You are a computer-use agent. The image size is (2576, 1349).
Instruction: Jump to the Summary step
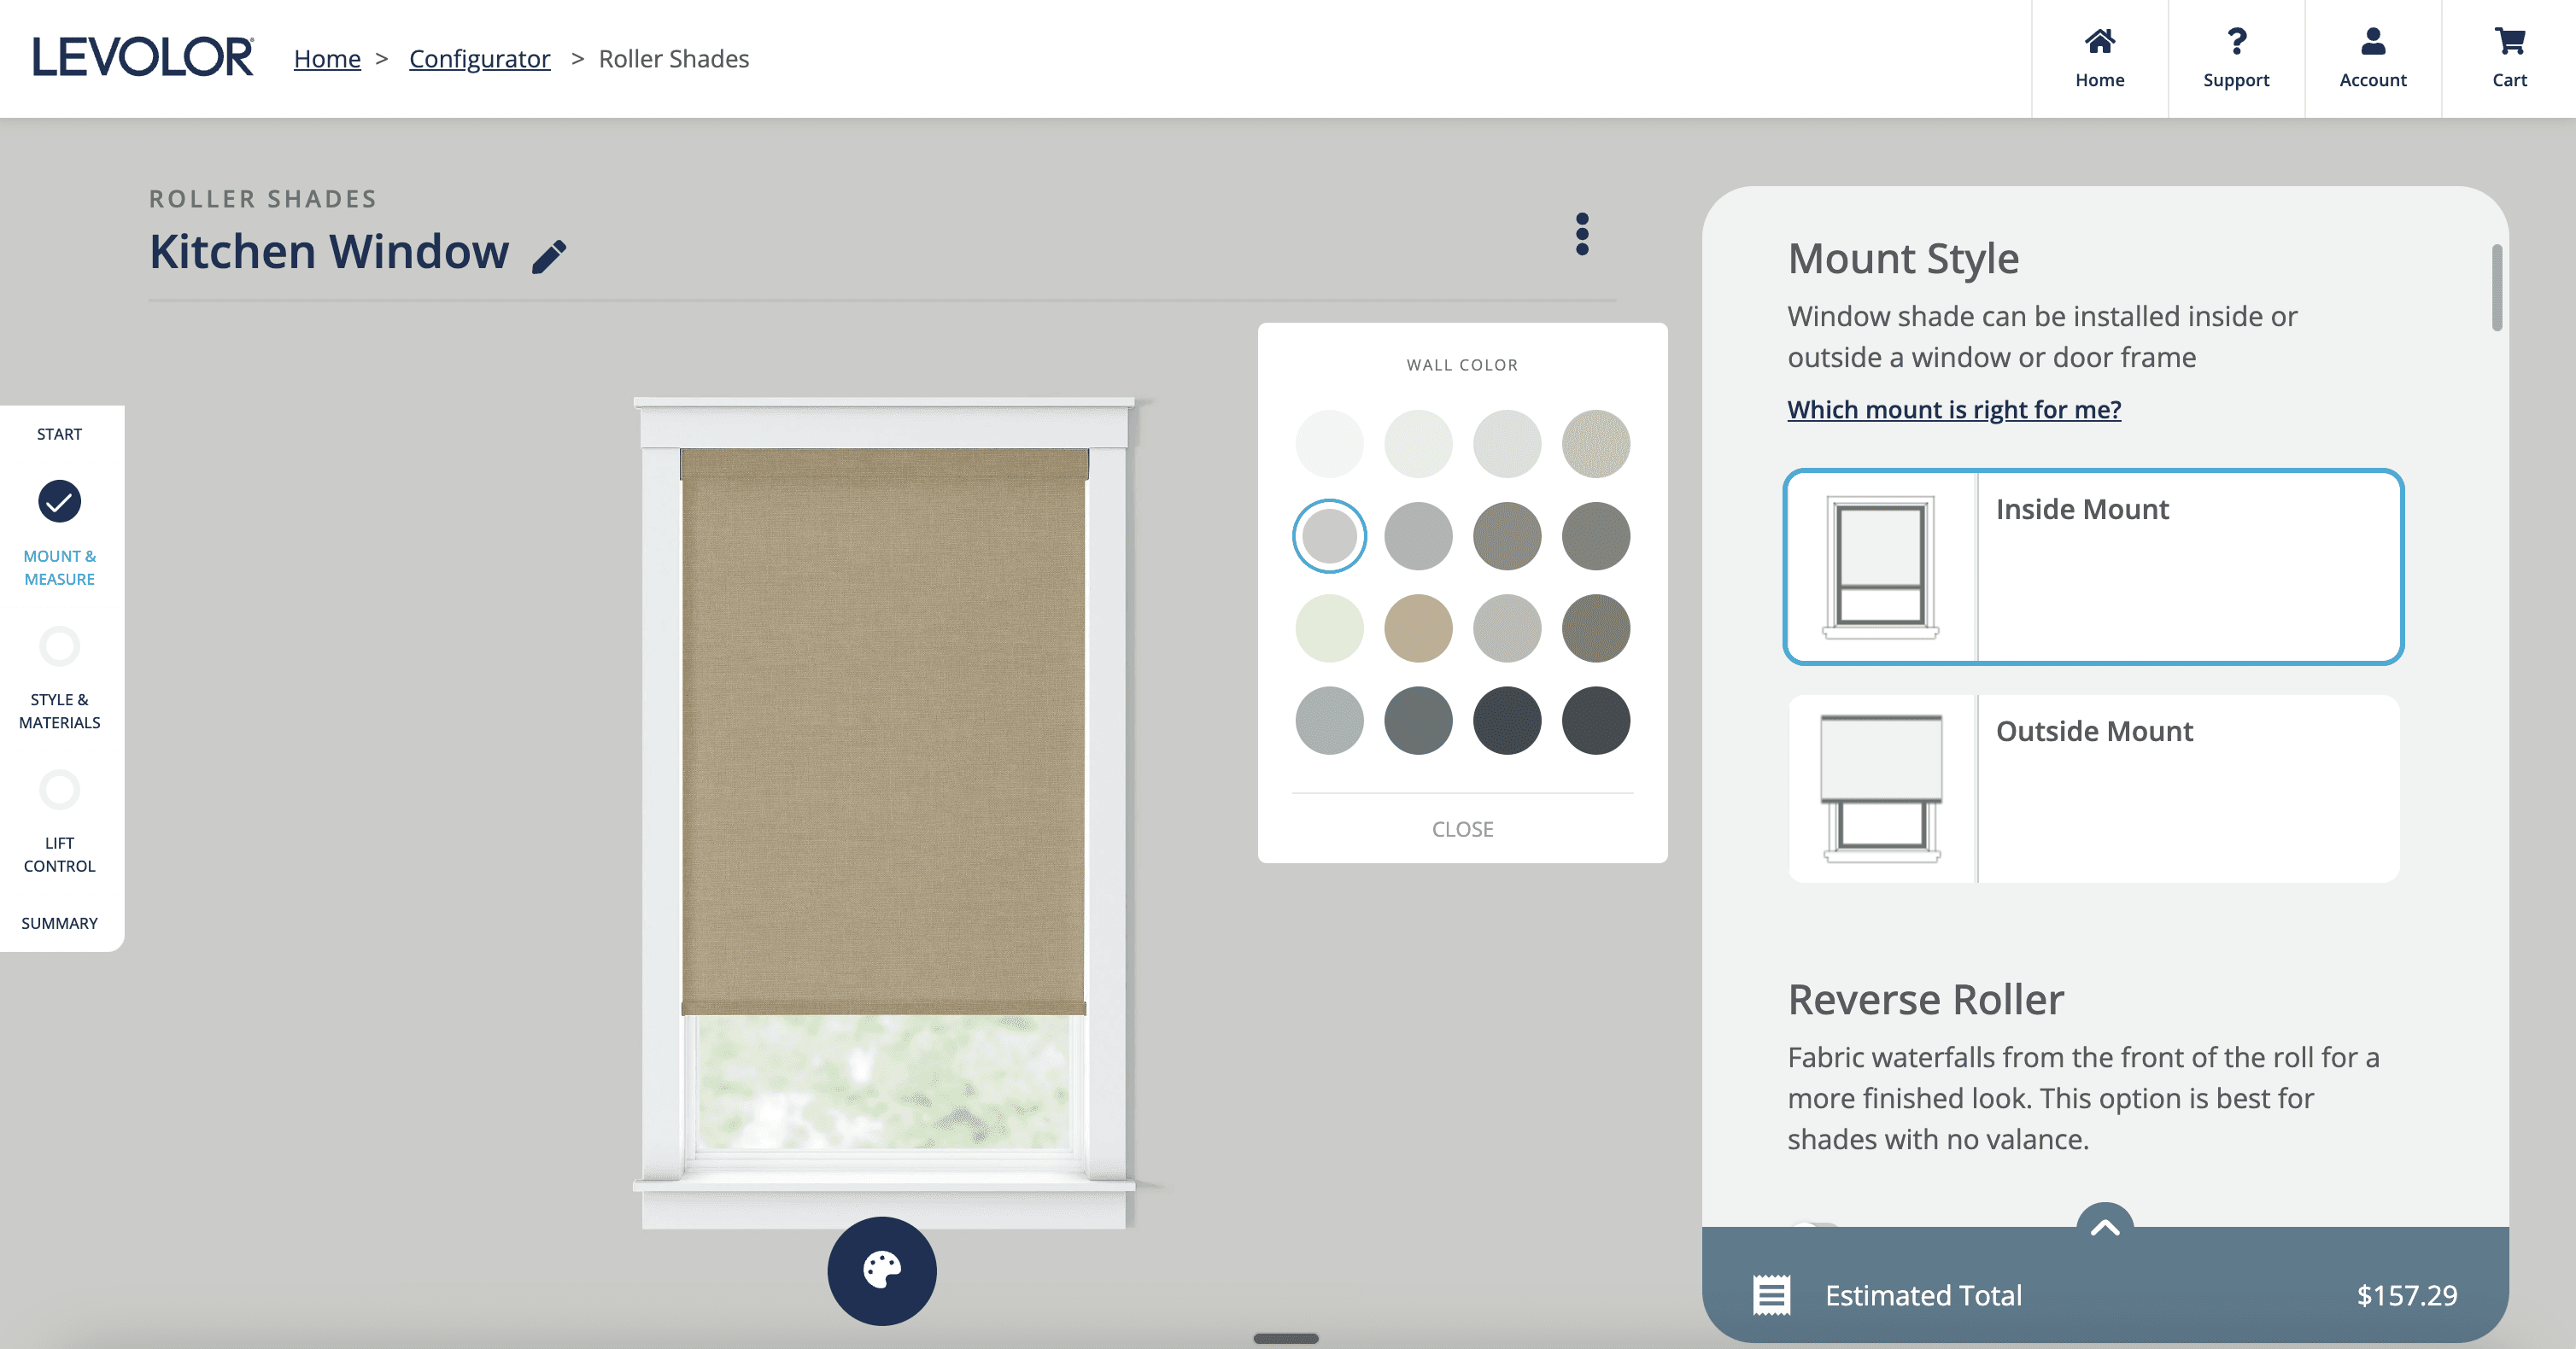pos(59,923)
